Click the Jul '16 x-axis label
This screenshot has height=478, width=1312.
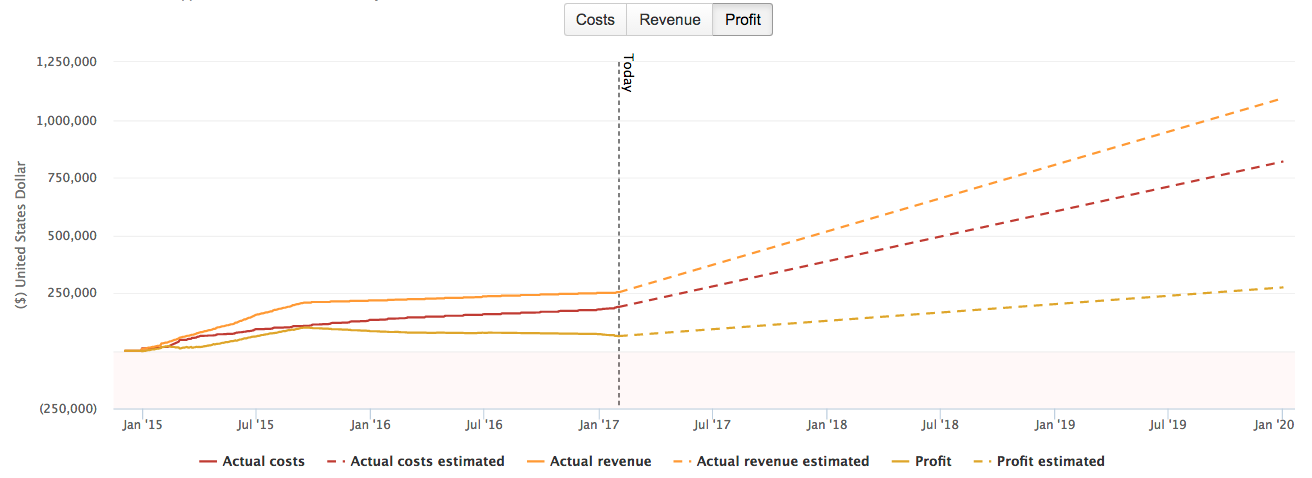click(x=483, y=425)
